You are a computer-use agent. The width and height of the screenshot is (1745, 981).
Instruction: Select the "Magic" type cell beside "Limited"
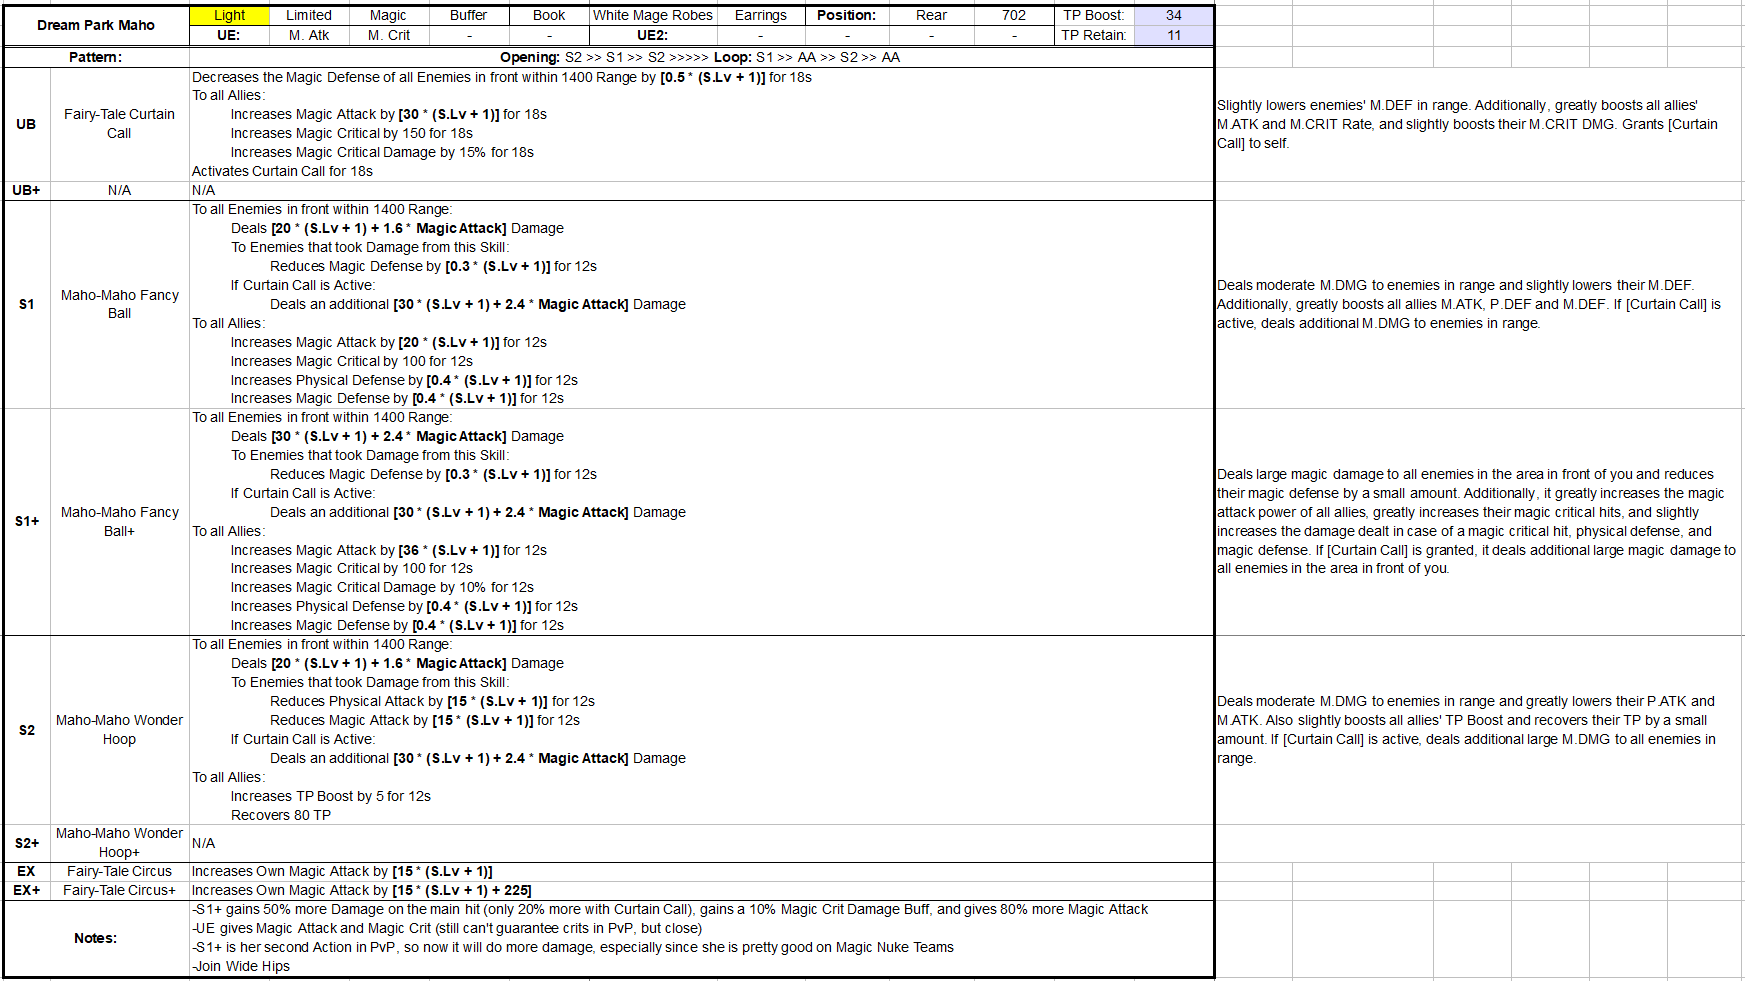tap(388, 16)
